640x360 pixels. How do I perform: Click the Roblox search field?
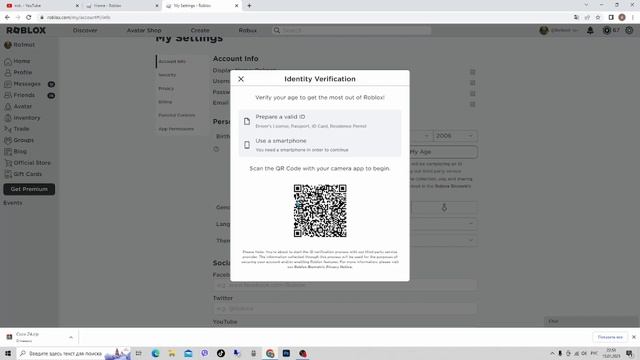click(x=351, y=30)
